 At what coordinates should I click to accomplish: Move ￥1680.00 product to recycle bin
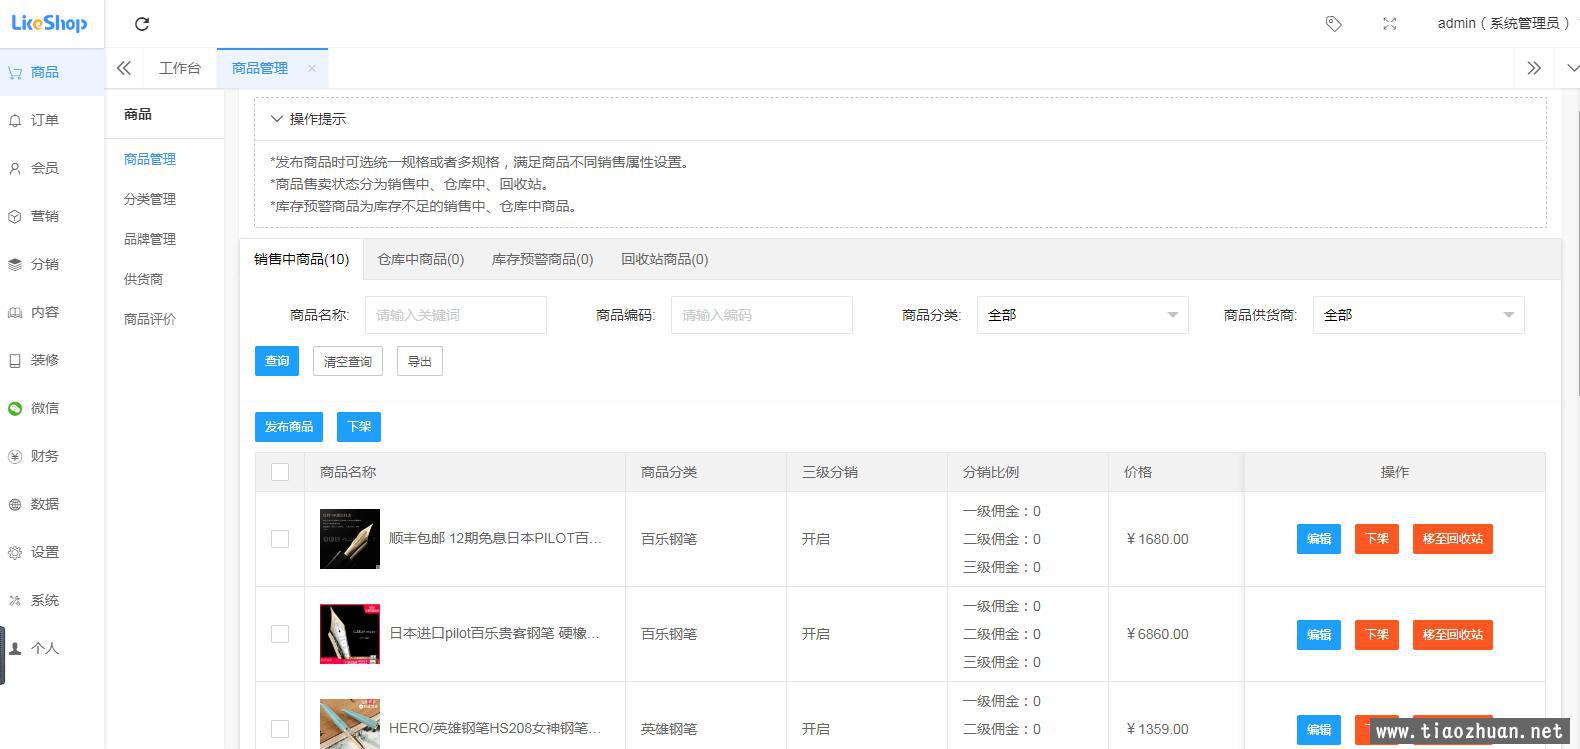[1453, 539]
